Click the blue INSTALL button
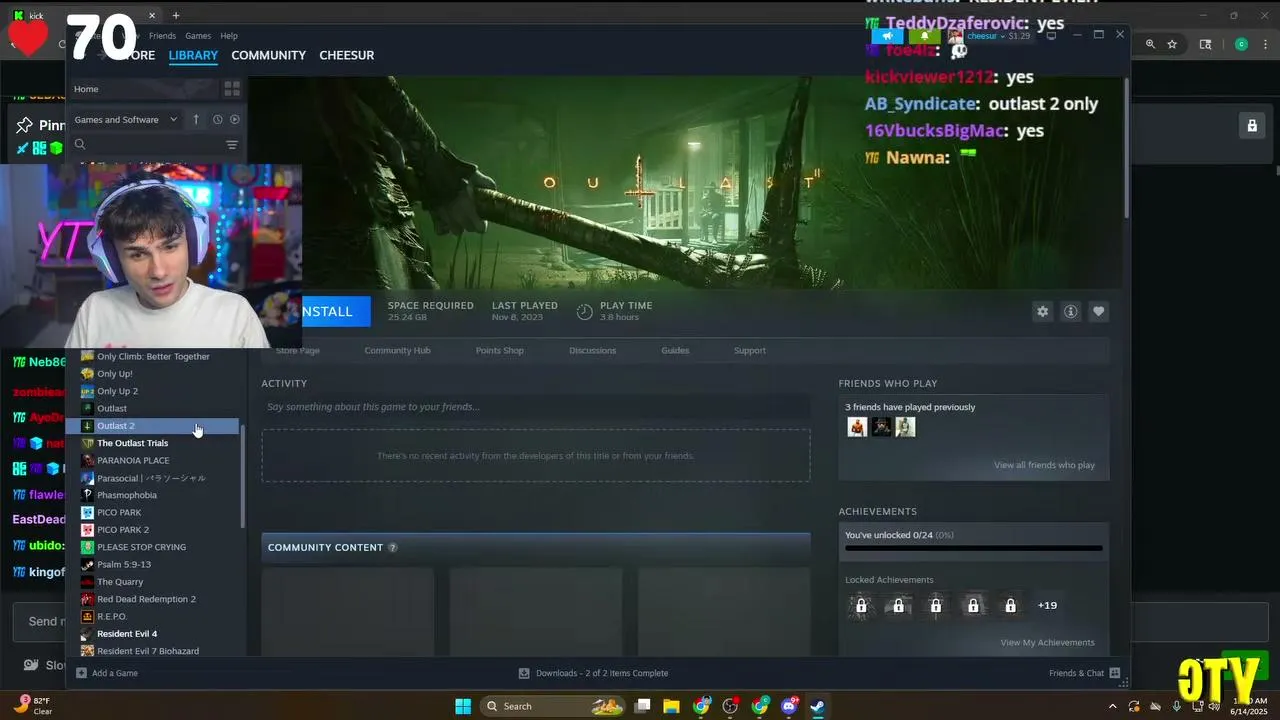1280x720 pixels. click(335, 312)
